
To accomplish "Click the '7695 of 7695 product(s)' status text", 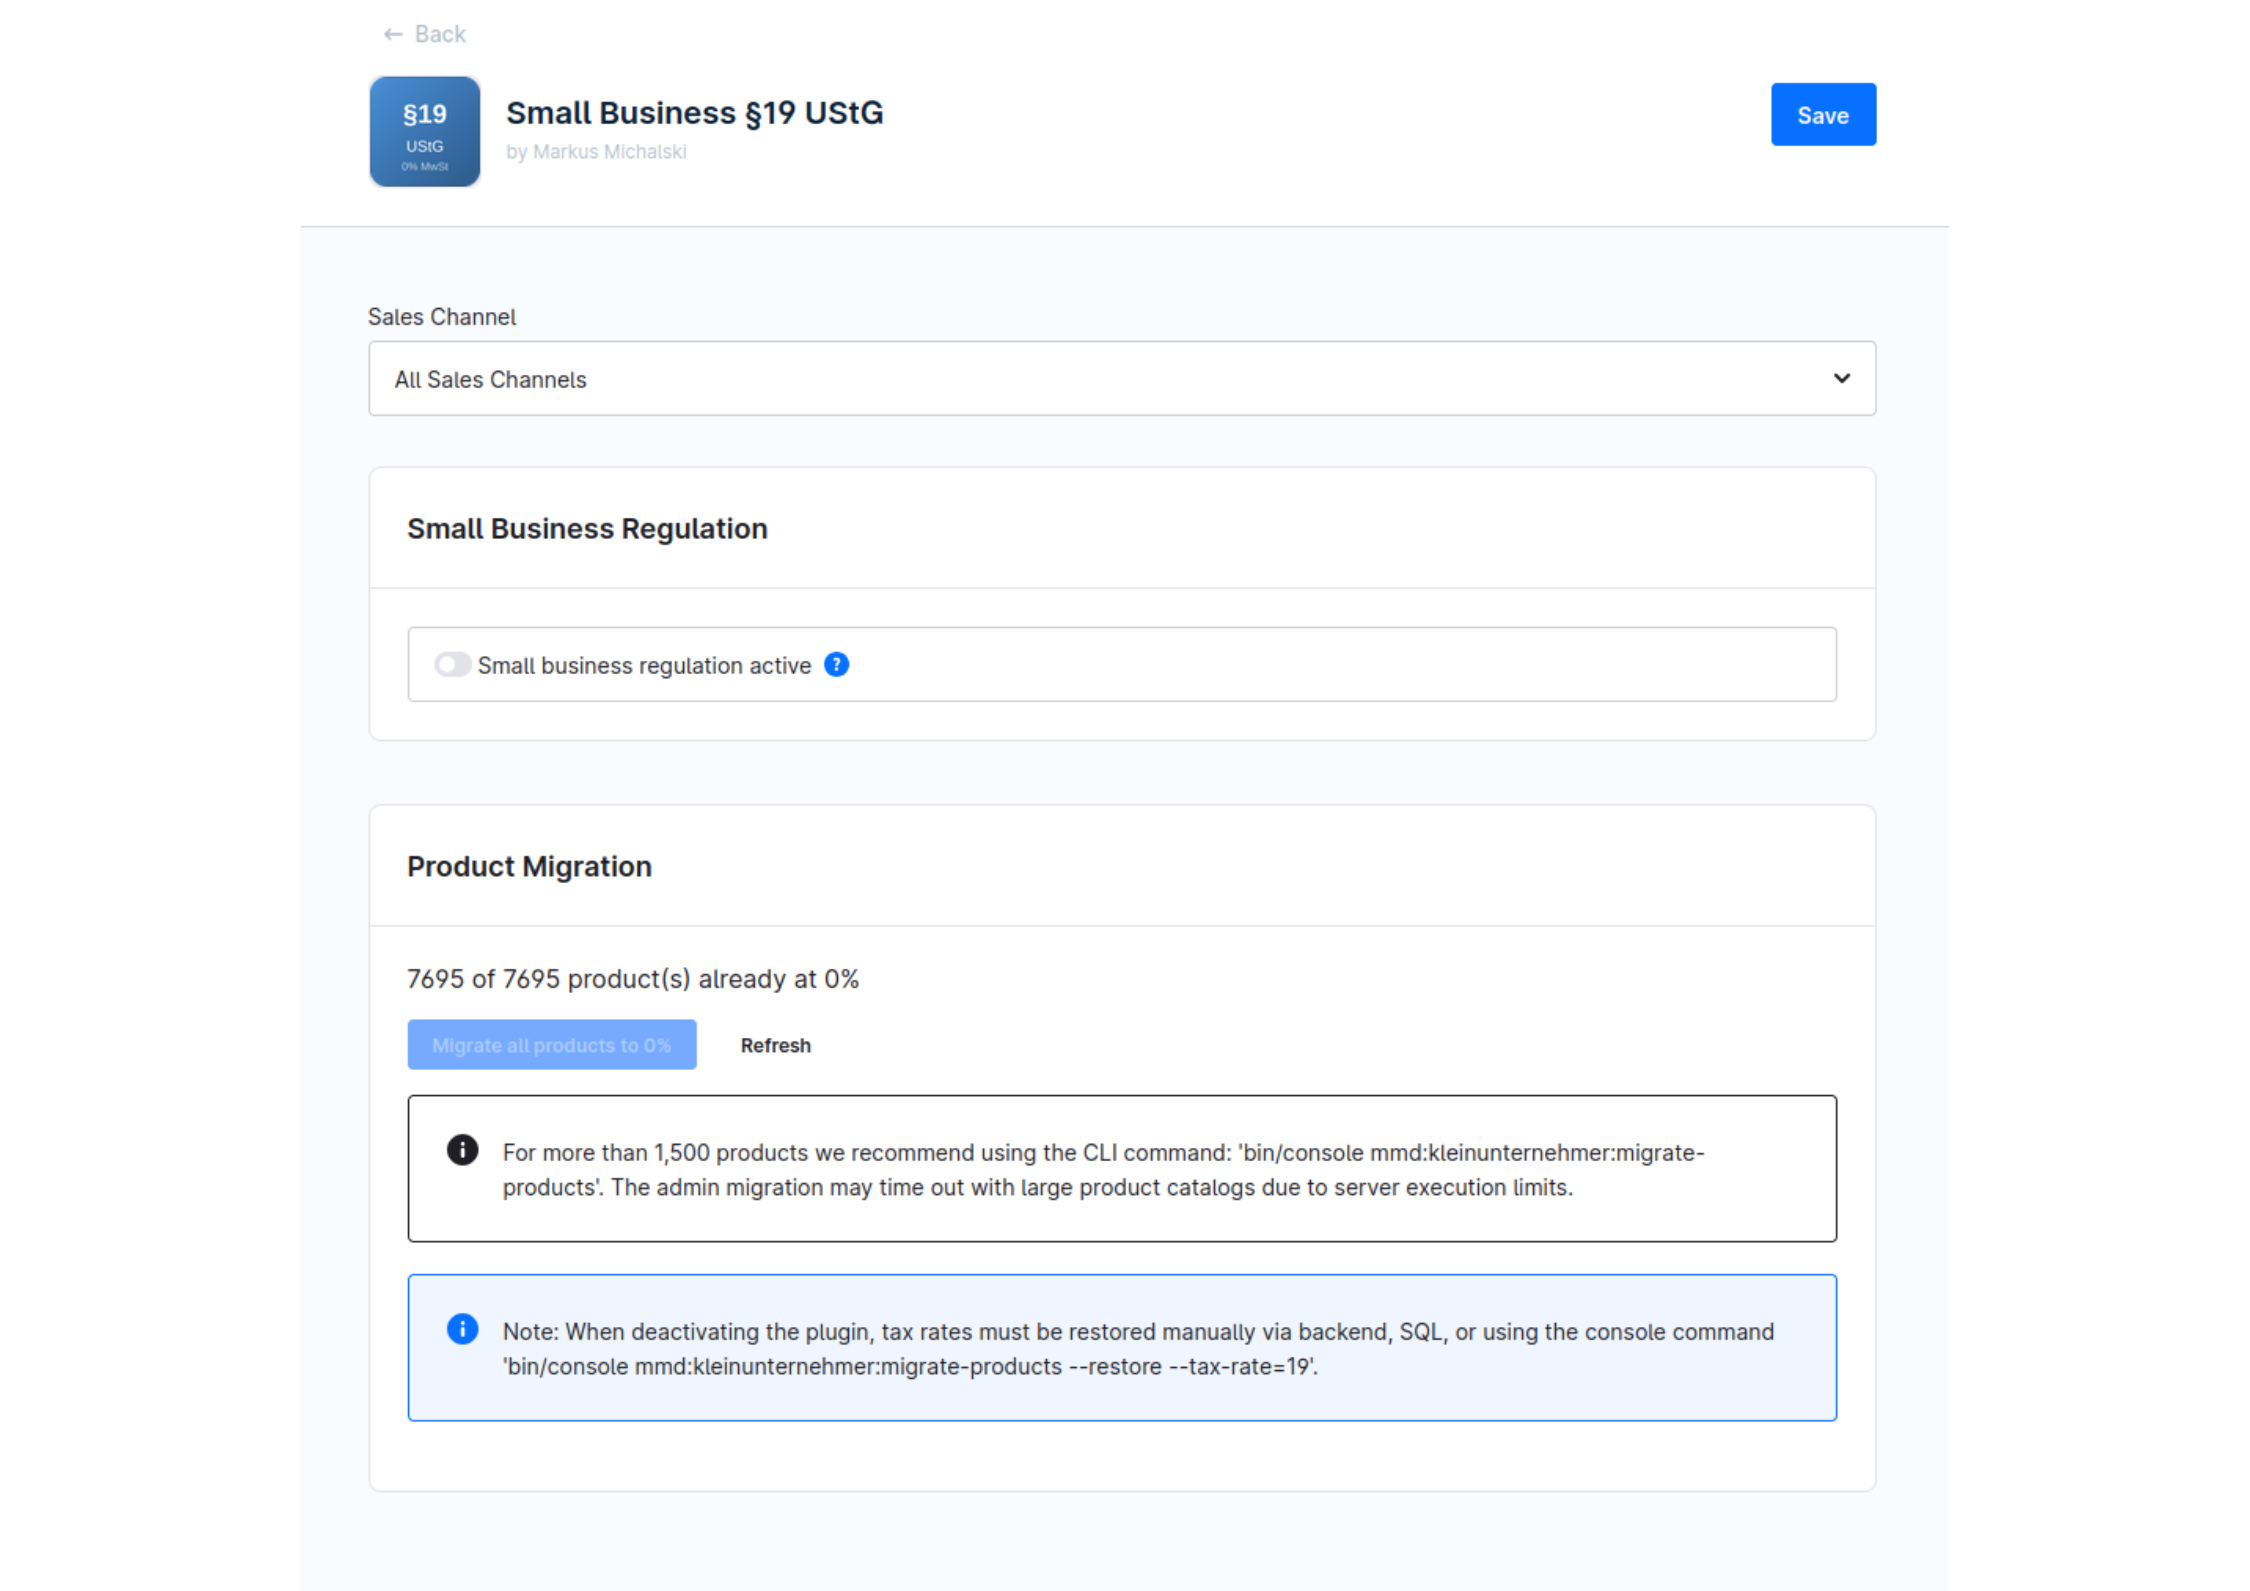I will 632,979.
